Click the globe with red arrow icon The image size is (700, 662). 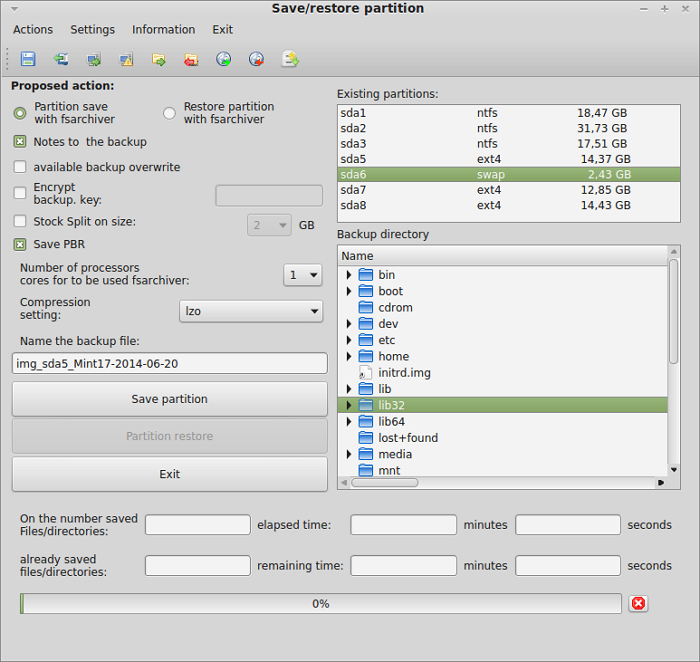(257, 59)
